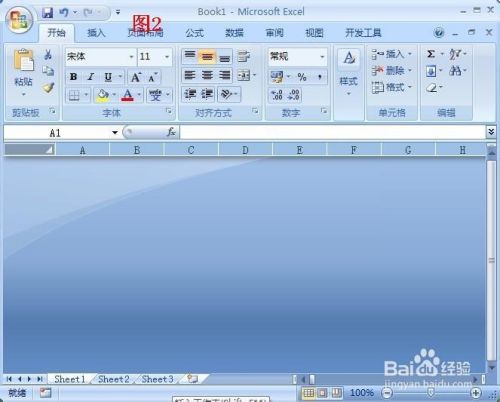Open 样式 (Styles) gallery
The height and width of the screenshot is (402, 500).
click(349, 72)
